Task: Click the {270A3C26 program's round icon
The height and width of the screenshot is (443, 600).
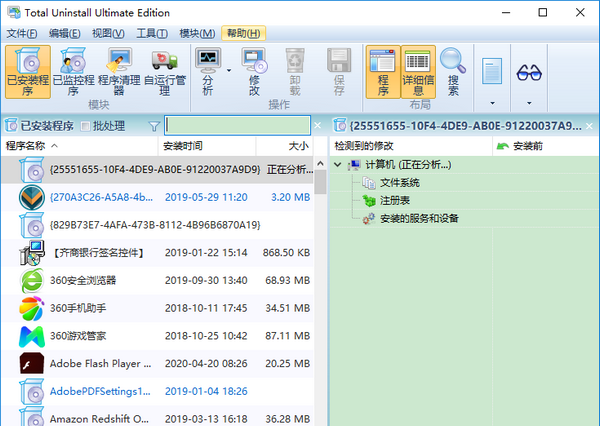Action: coord(32,197)
